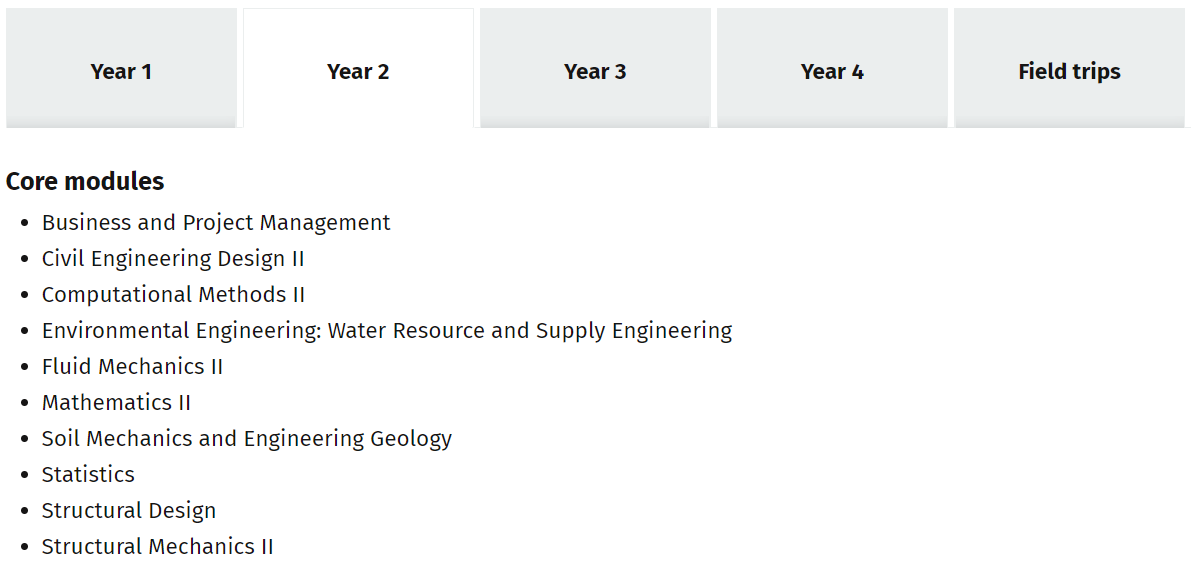Show the Year 4 modules tab
Image resolution: width=1191 pixels, height=568 pixels.
click(832, 71)
